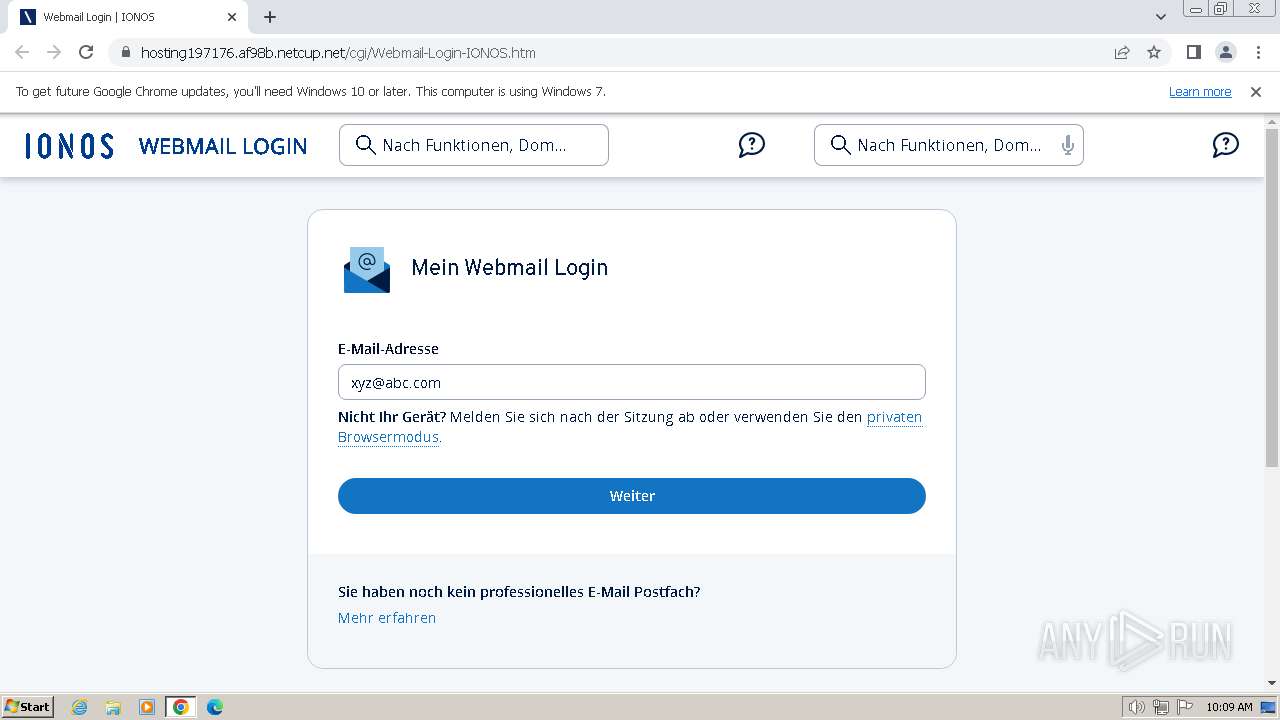Image resolution: width=1280 pixels, height=720 pixels.
Task: Open the Learn more link
Action: coord(1200,91)
